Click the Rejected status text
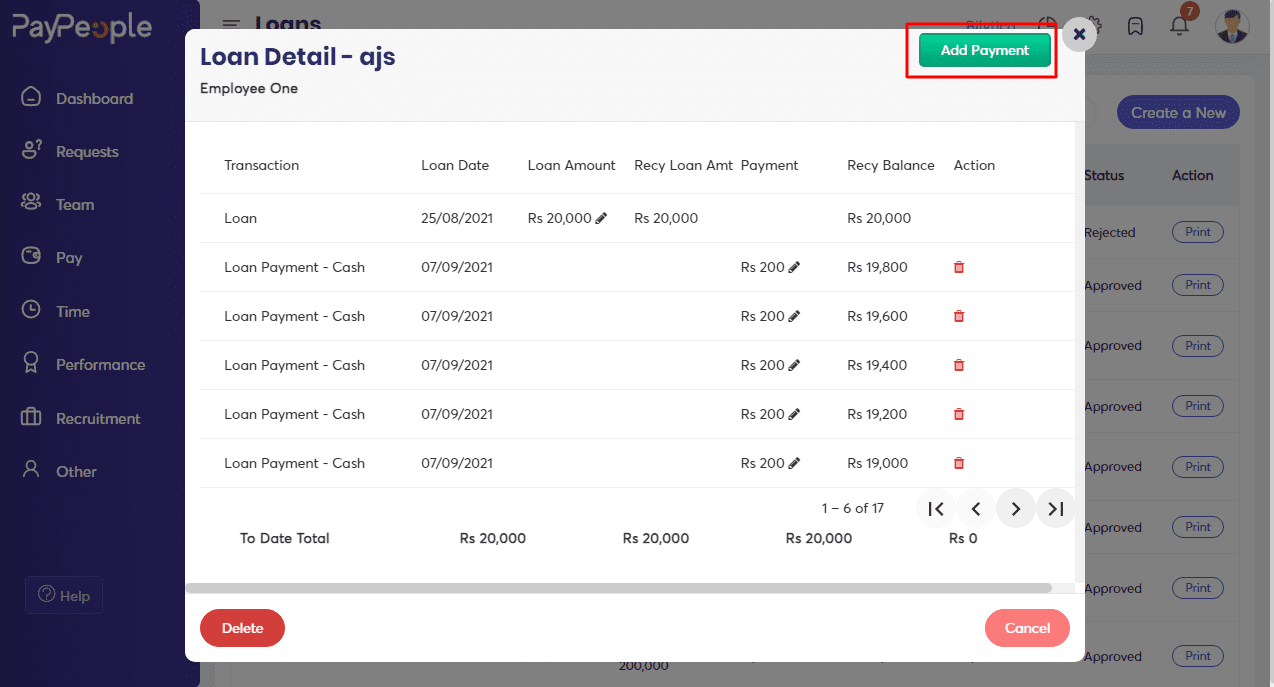The height and width of the screenshot is (687, 1274). coord(1110,232)
